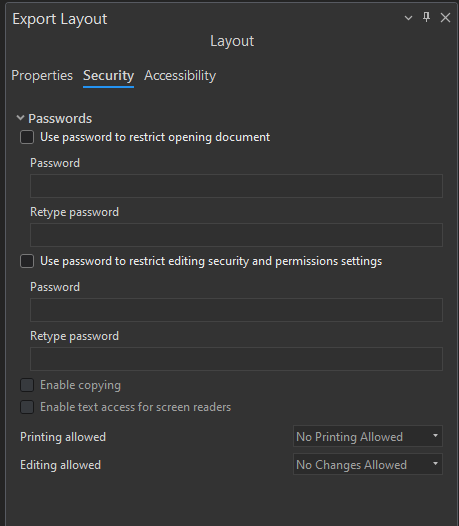Focus the permissions Retype password field

tap(236, 359)
